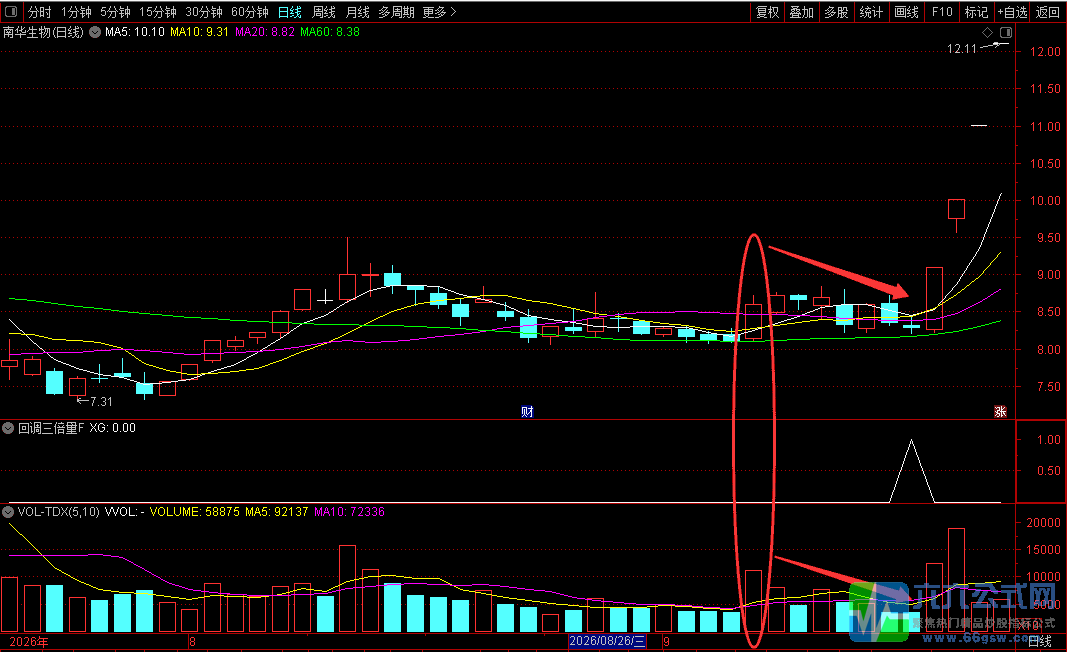Activate the 画线 drawing tool
Image resolution: width=1067 pixels, height=652 pixels.
(x=906, y=12)
